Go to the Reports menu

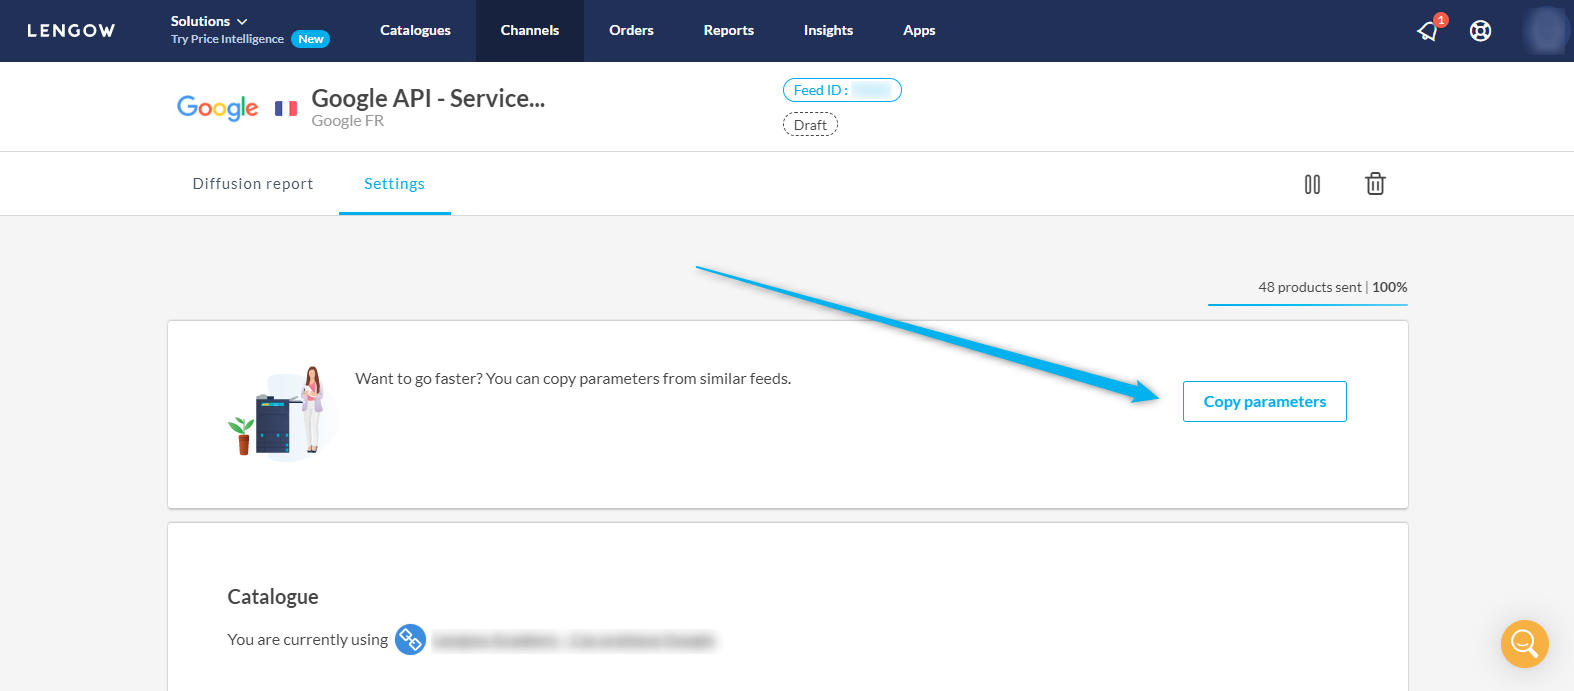click(x=728, y=31)
